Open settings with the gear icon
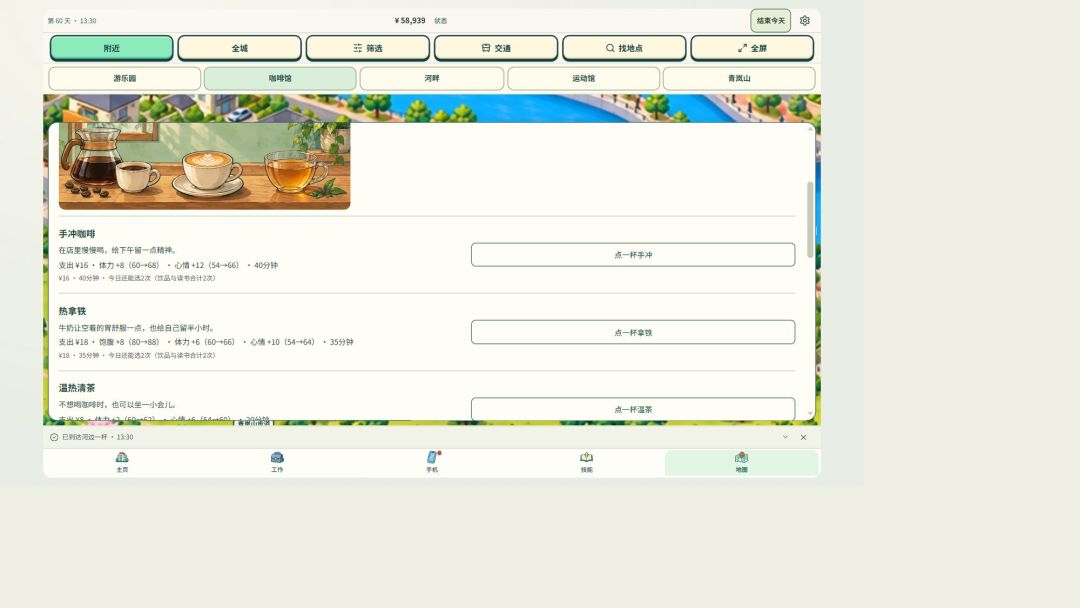The width and height of the screenshot is (1080, 608). (x=804, y=21)
